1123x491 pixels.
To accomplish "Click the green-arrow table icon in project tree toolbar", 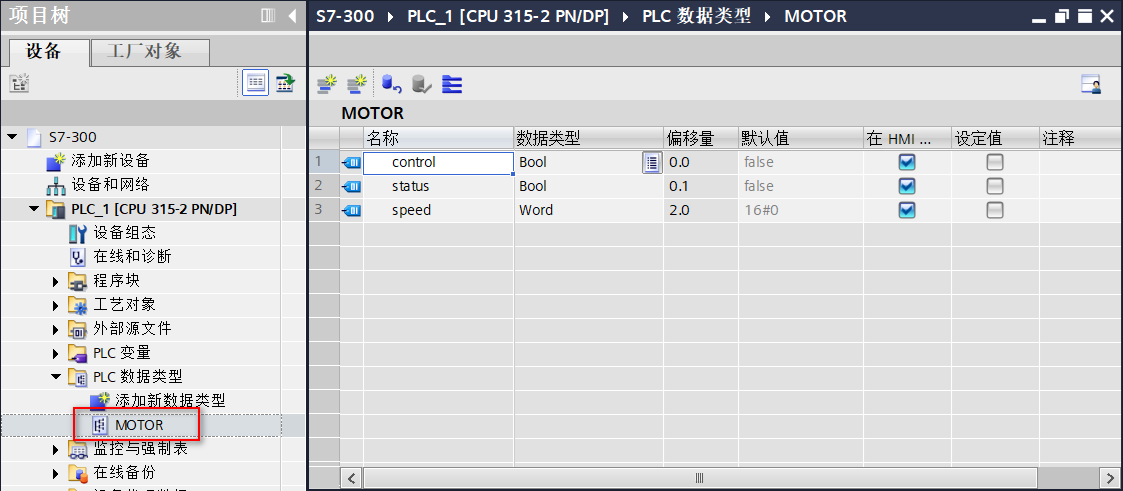I will click(286, 84).
